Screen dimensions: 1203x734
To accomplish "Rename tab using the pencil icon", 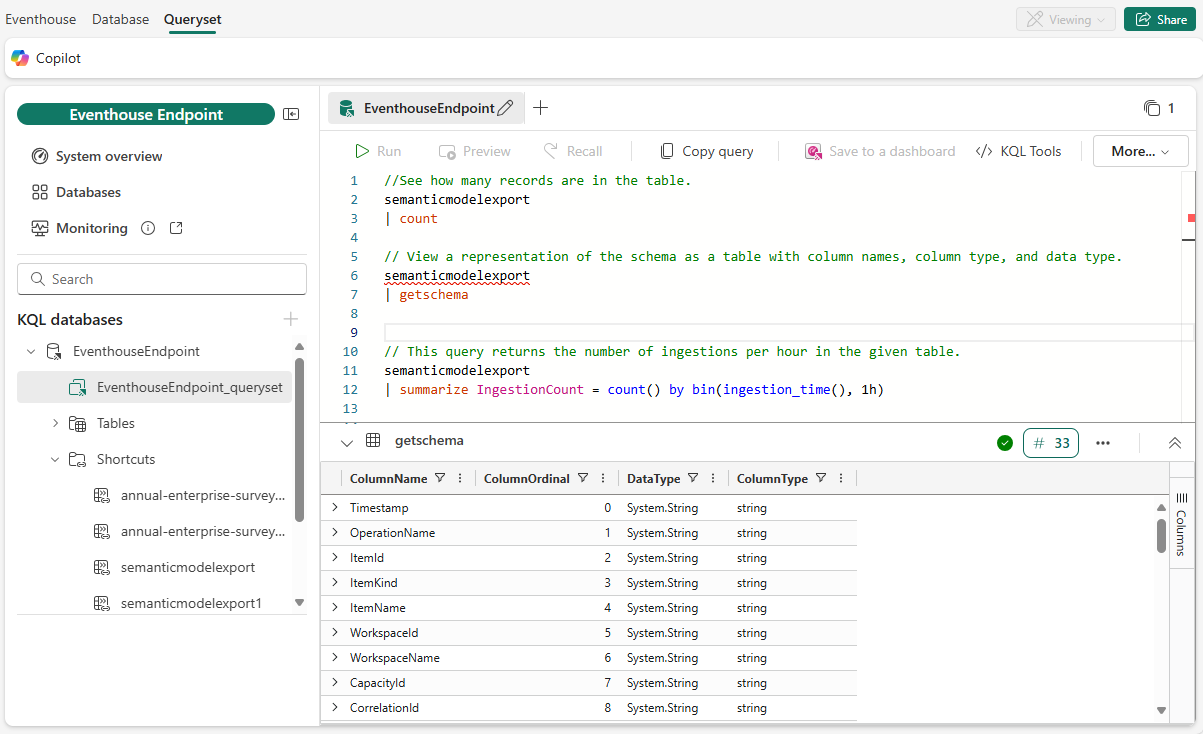I will (505, 108).
